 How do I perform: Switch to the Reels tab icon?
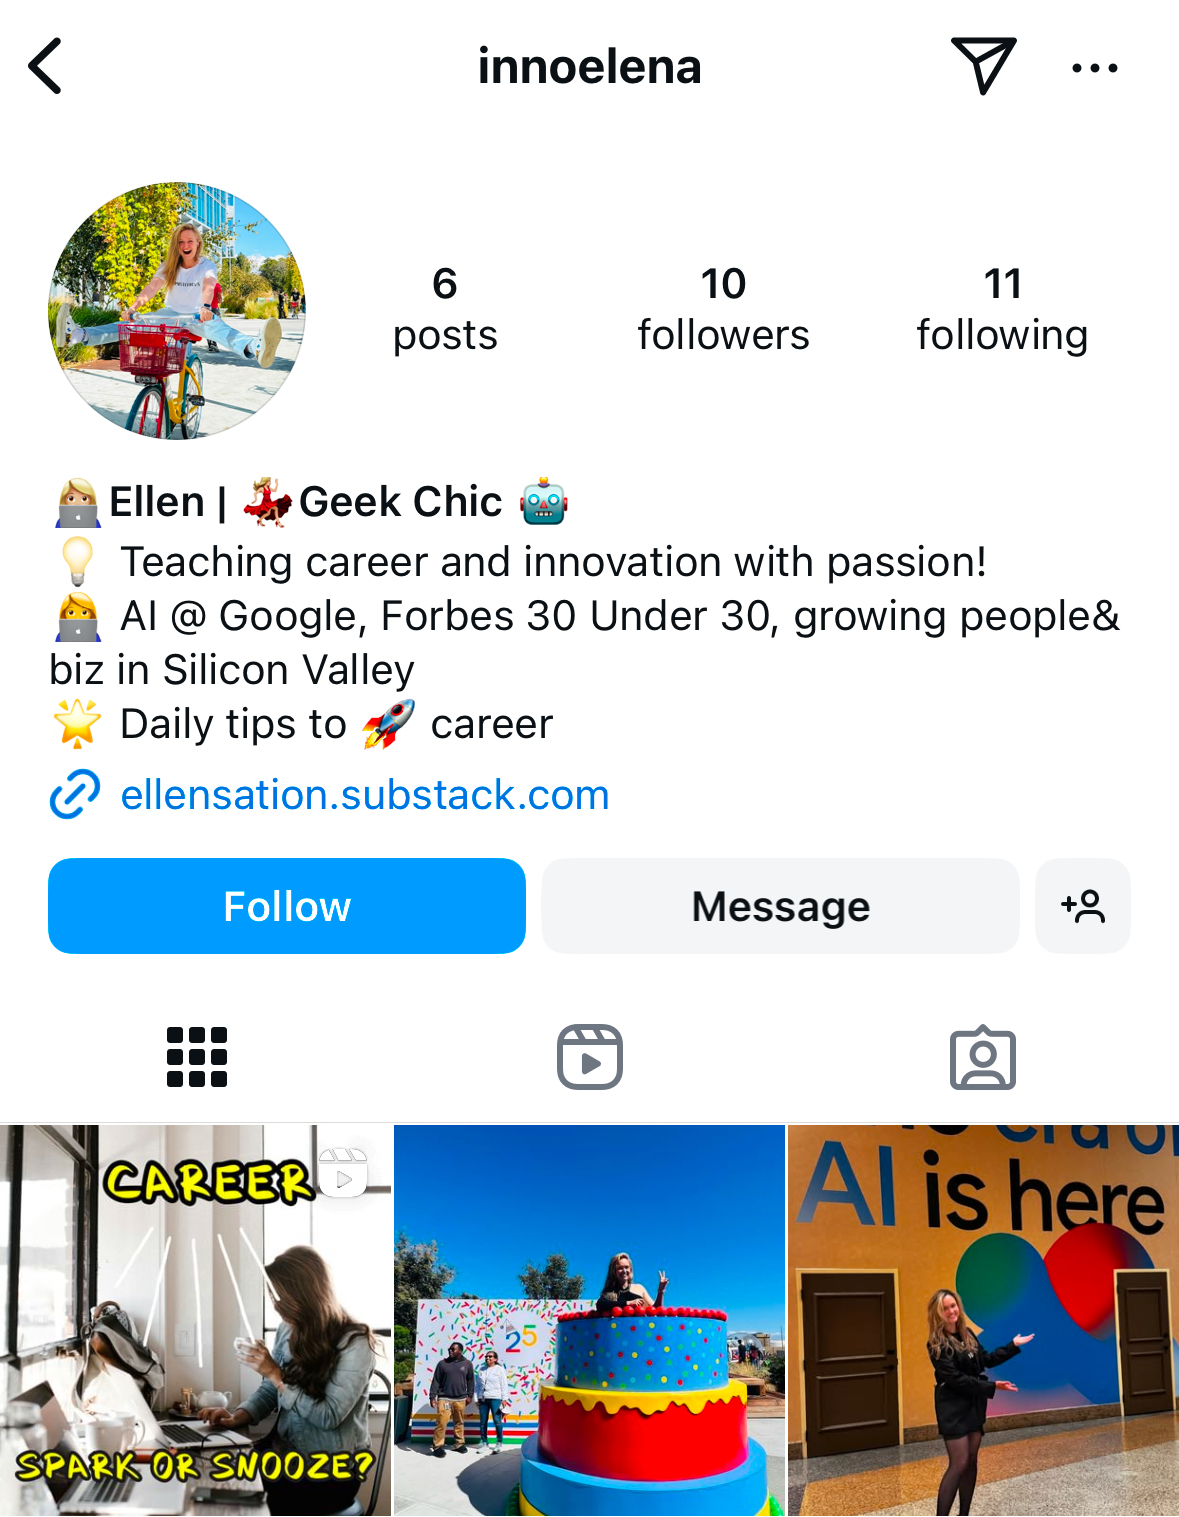590,1057
